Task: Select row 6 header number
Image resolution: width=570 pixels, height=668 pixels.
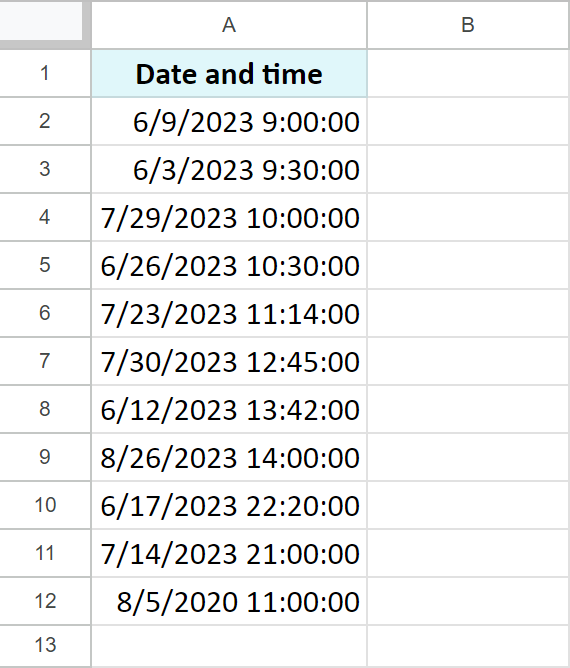Action: [45, 313]
